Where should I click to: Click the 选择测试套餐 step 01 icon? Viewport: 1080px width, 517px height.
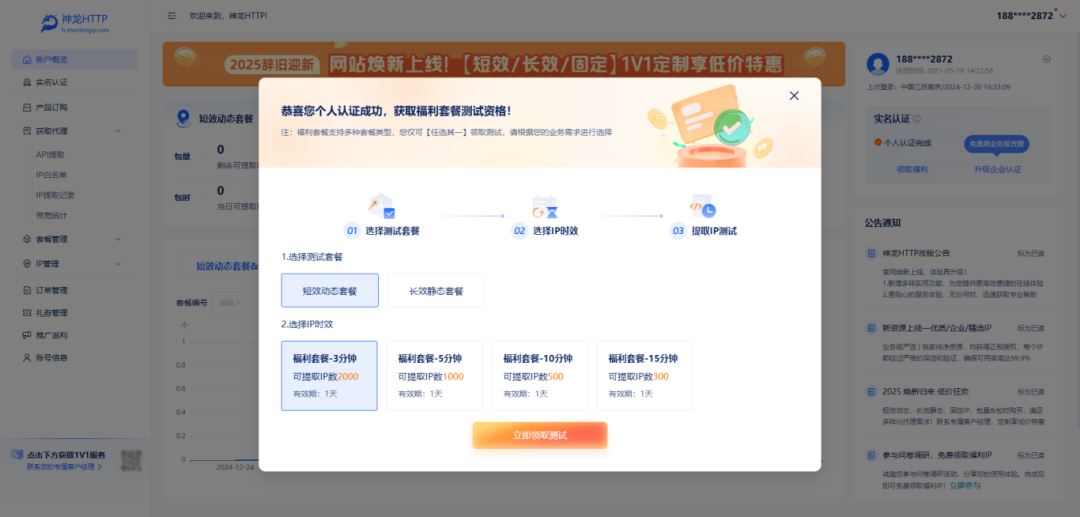(382, 206)
